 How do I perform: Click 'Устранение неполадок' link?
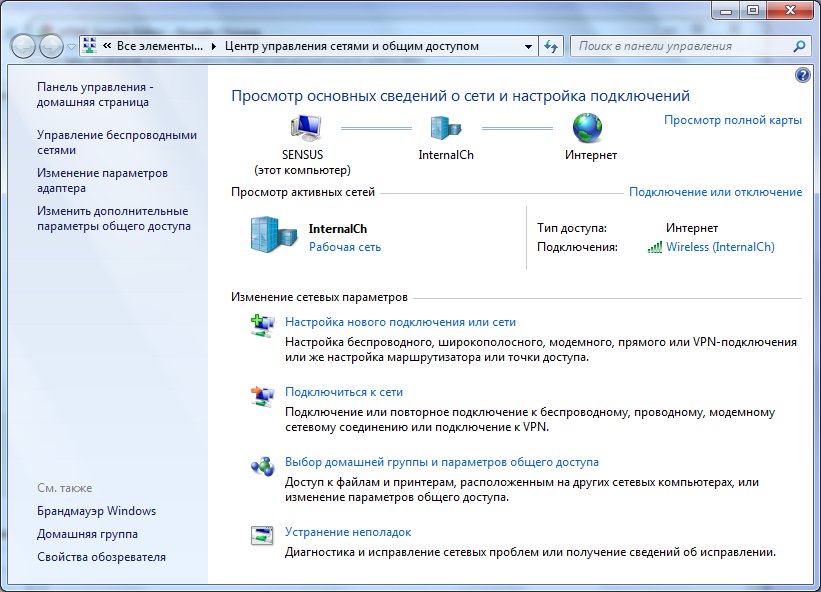point(348,532)
